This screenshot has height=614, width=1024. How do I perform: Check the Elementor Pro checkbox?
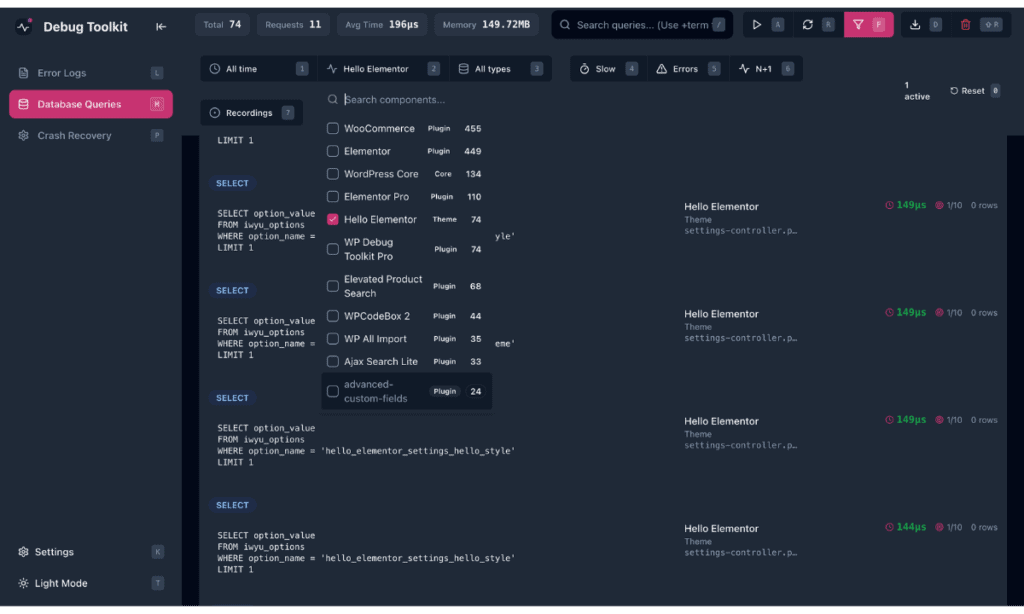pos(332,197)
